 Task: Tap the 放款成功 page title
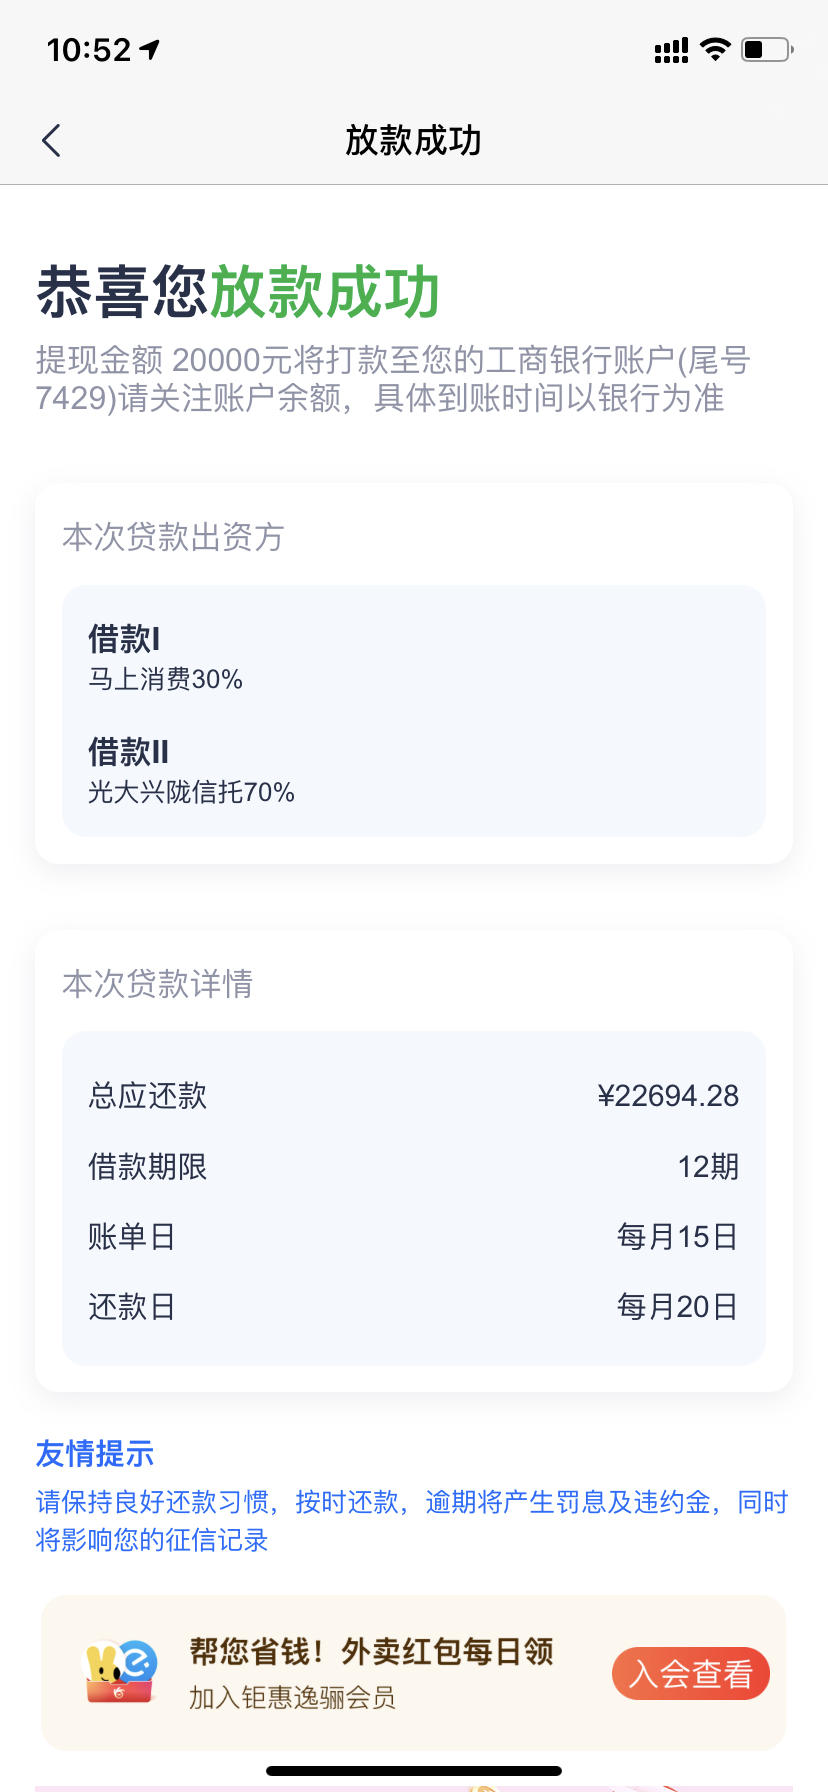(x=413, y=141)
